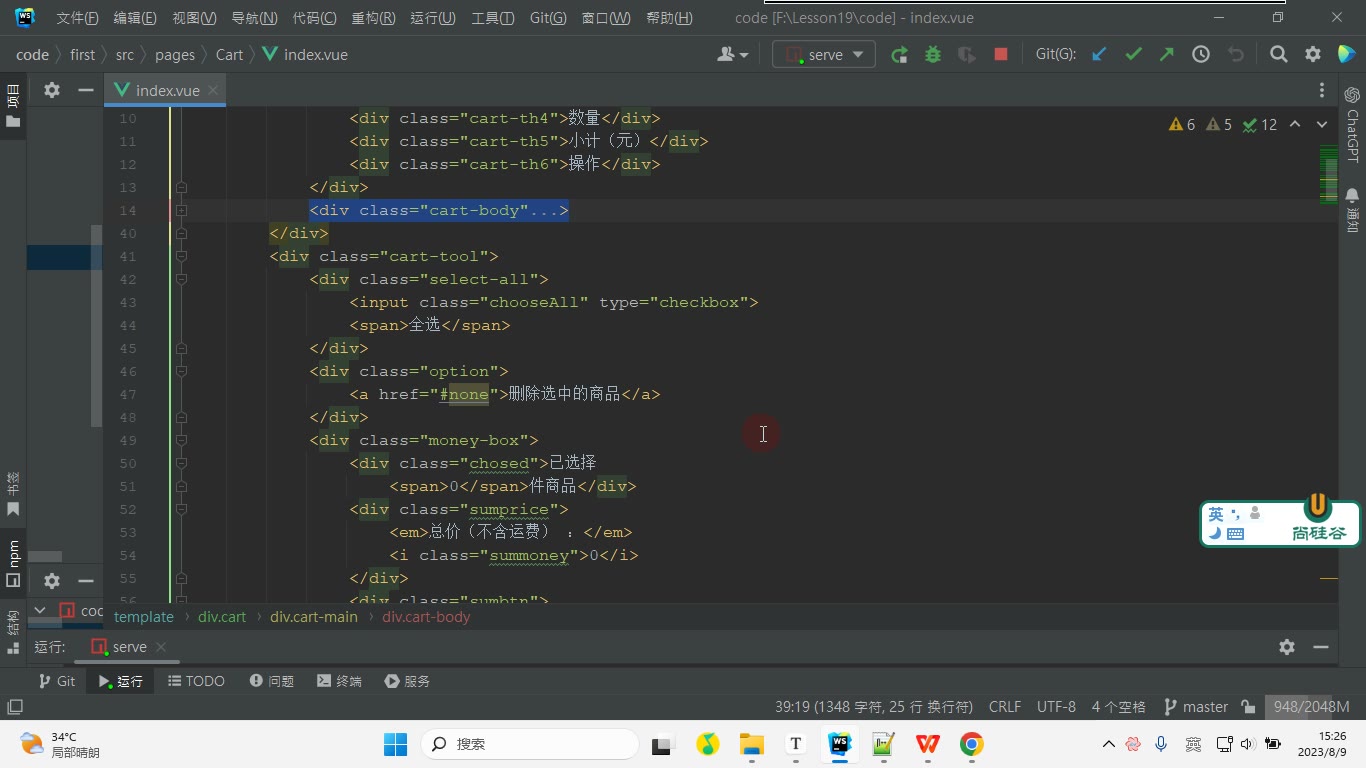Click the red Stop serve button
This screenshot has width=1366, height=768.
click(x=1000, y=55)
